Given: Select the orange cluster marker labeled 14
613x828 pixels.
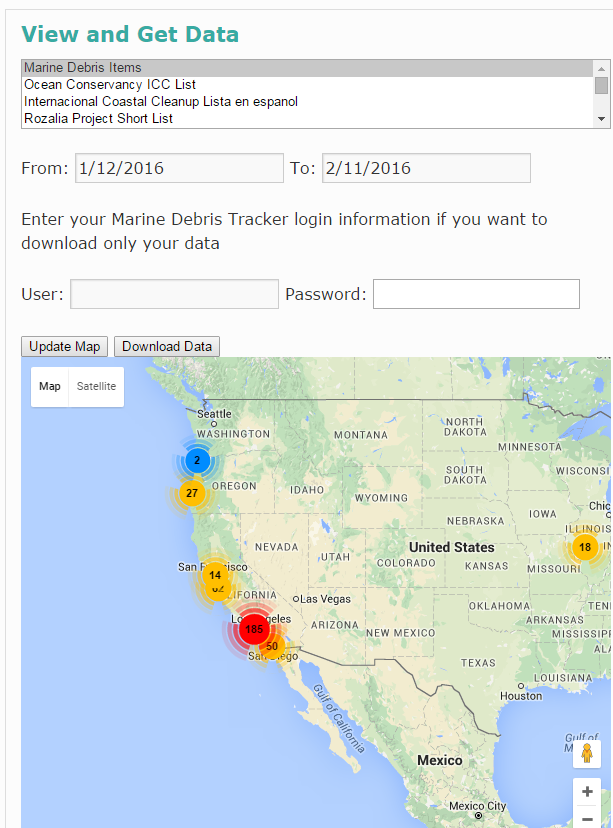Looking at the screenshot, I should pos(215,575).
